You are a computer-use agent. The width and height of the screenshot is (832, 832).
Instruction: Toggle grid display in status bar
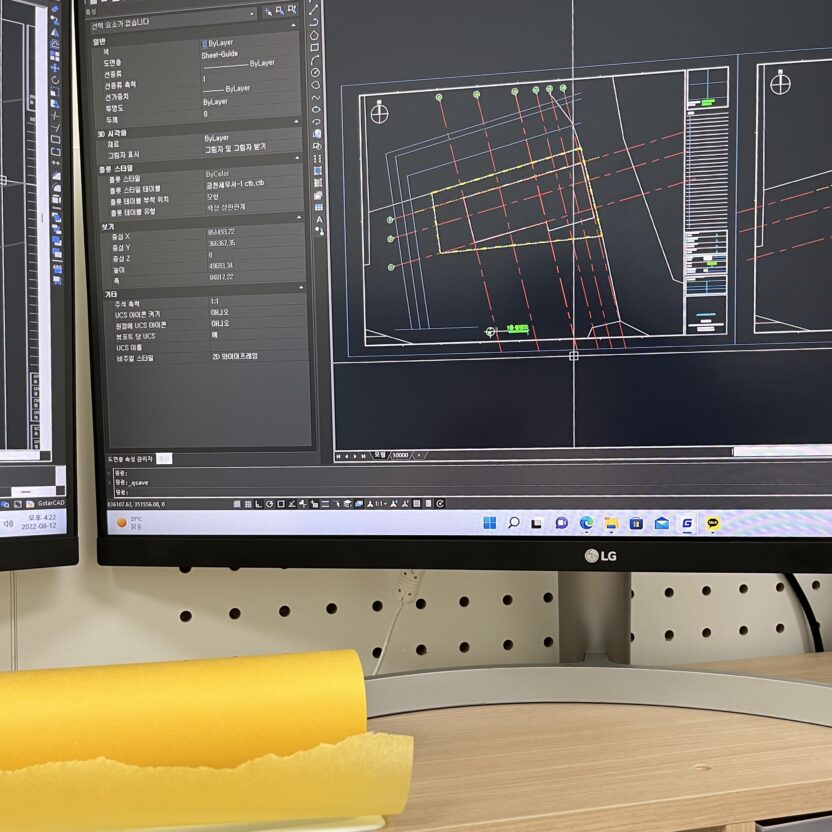coord(247,503)
